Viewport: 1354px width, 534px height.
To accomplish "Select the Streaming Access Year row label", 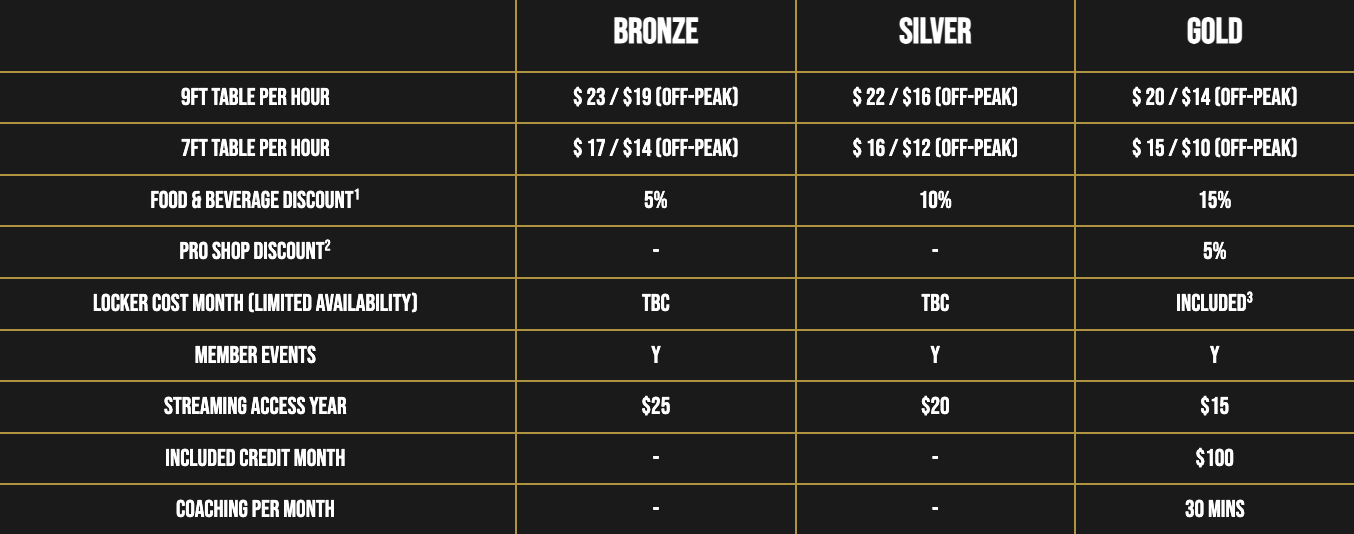I will (254, 406).
